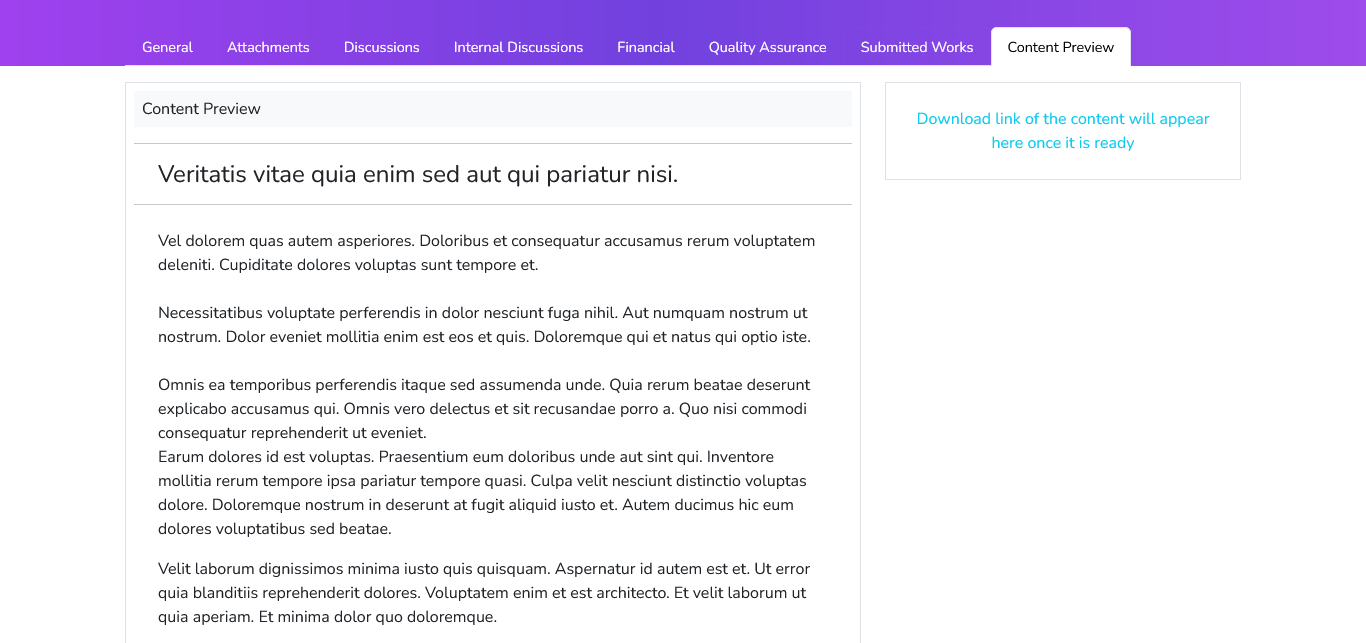Click the words 'dolores voluptatibus sed beatae'
Image resolution: width=1366 pixels, height=643 pixels.
tap(274, 529)
